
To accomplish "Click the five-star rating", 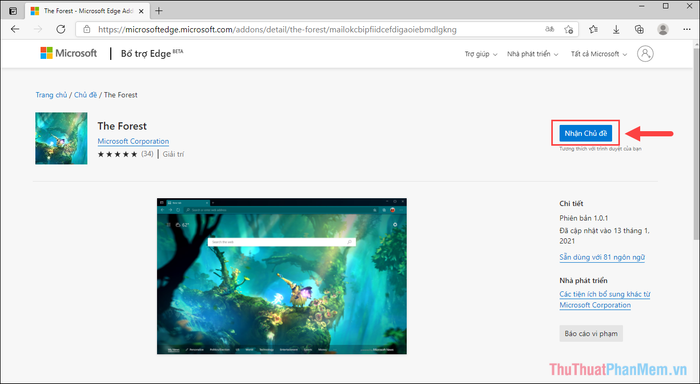I will pos(117,154).
